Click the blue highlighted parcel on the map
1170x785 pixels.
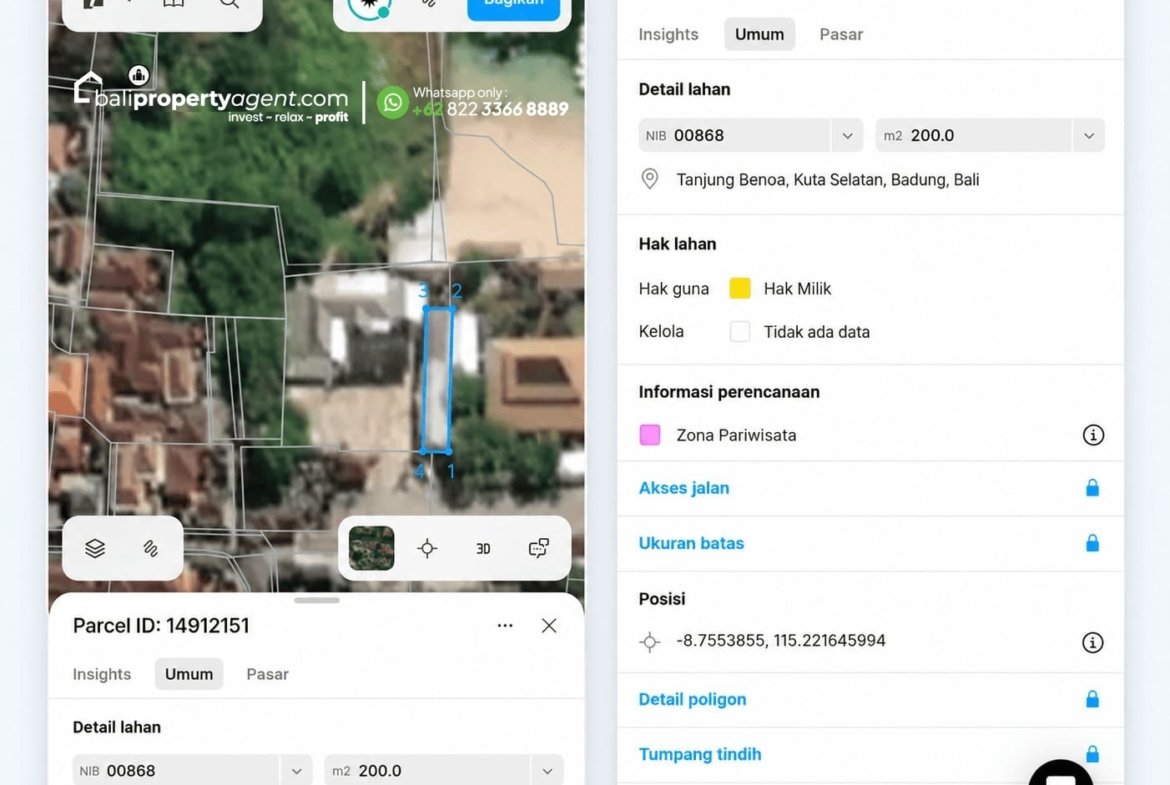tap(437, 380)
